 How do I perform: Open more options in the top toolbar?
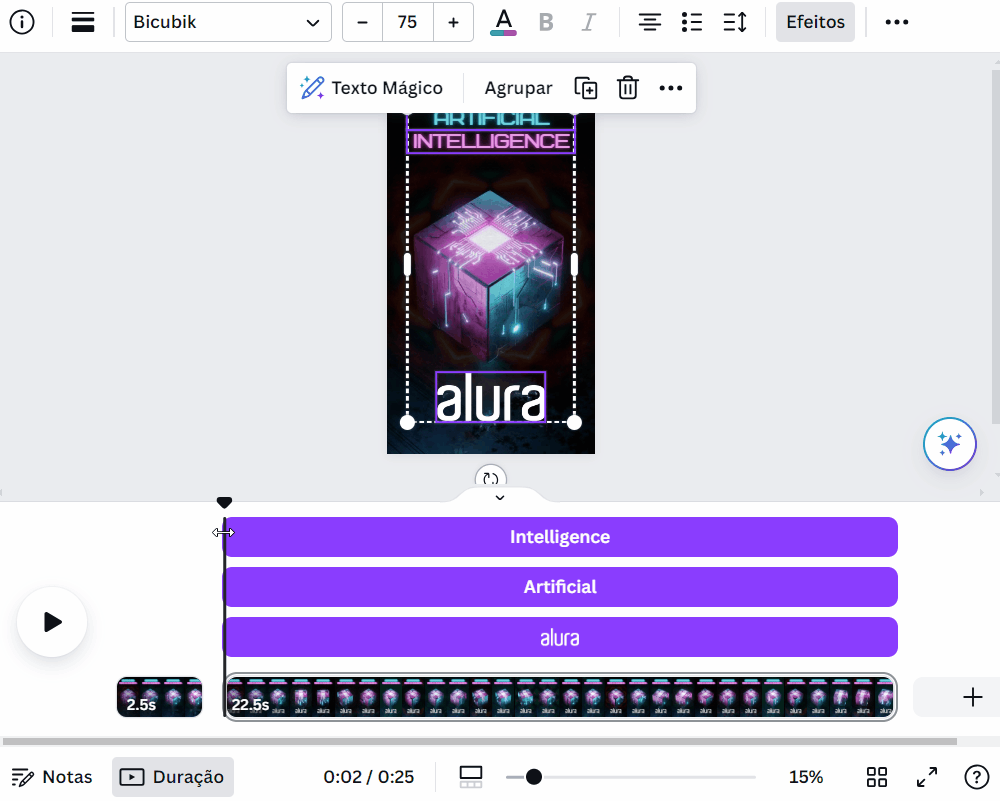(x=897, y=22)
